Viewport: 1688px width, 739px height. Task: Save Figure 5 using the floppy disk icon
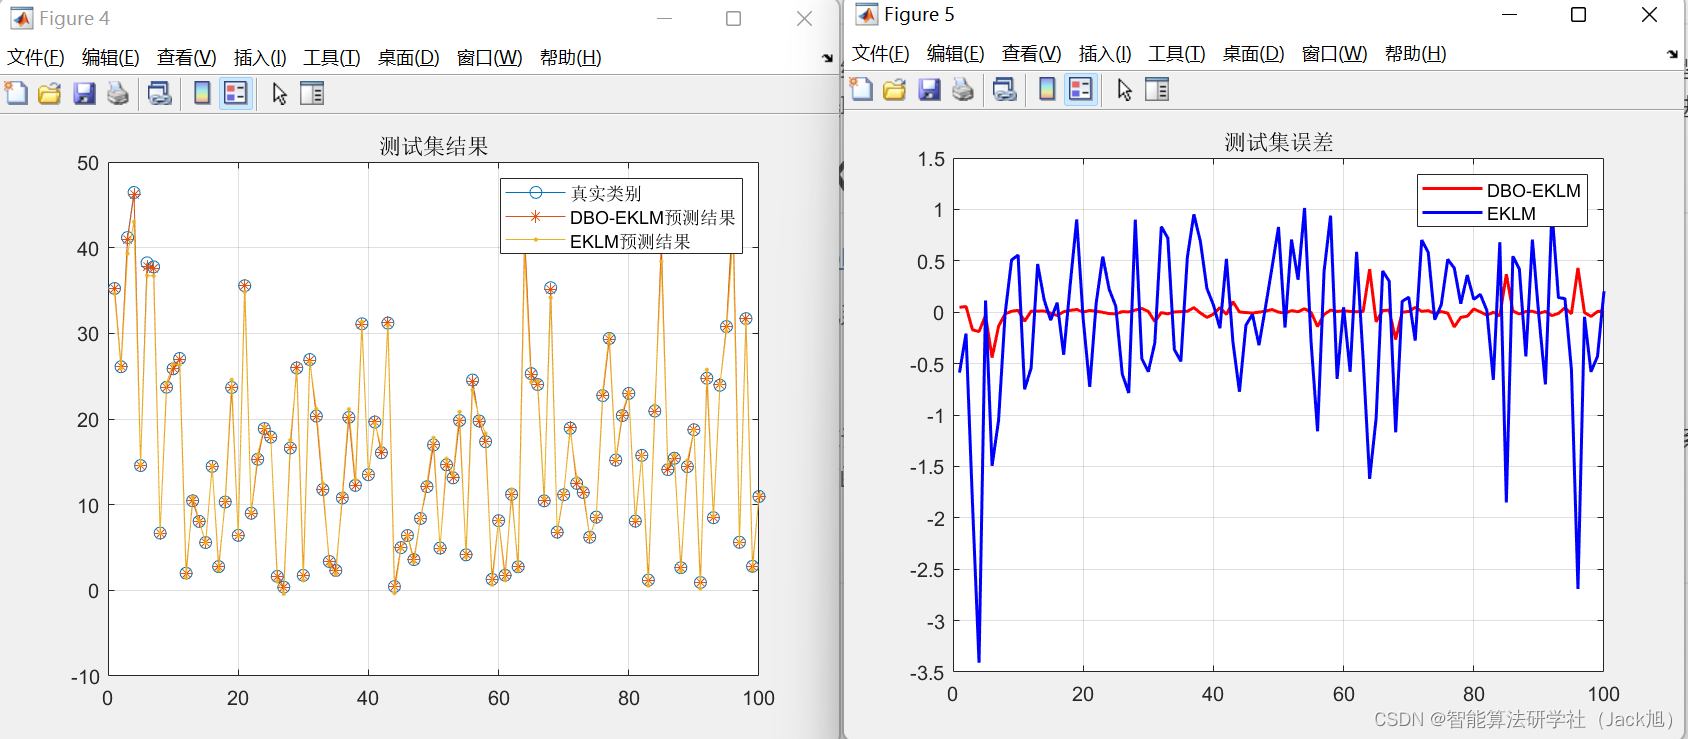[929, 89]
